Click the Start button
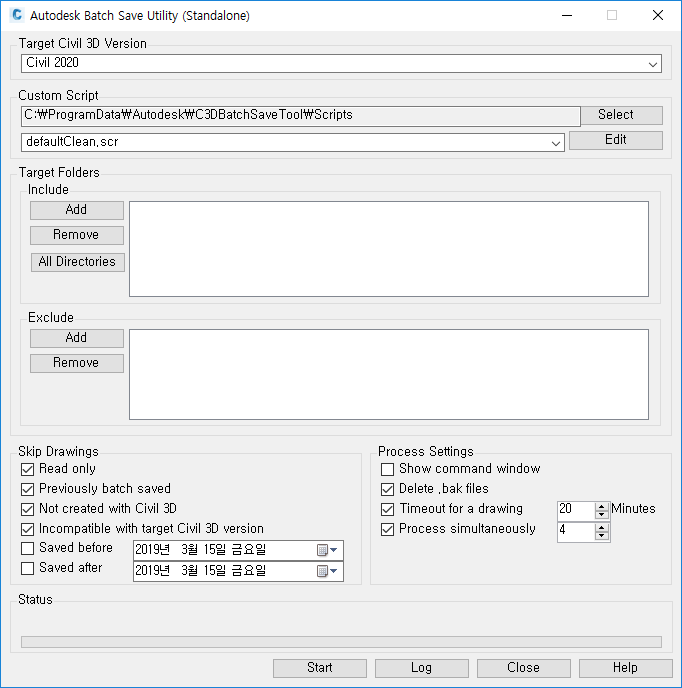 click(319, 668)
